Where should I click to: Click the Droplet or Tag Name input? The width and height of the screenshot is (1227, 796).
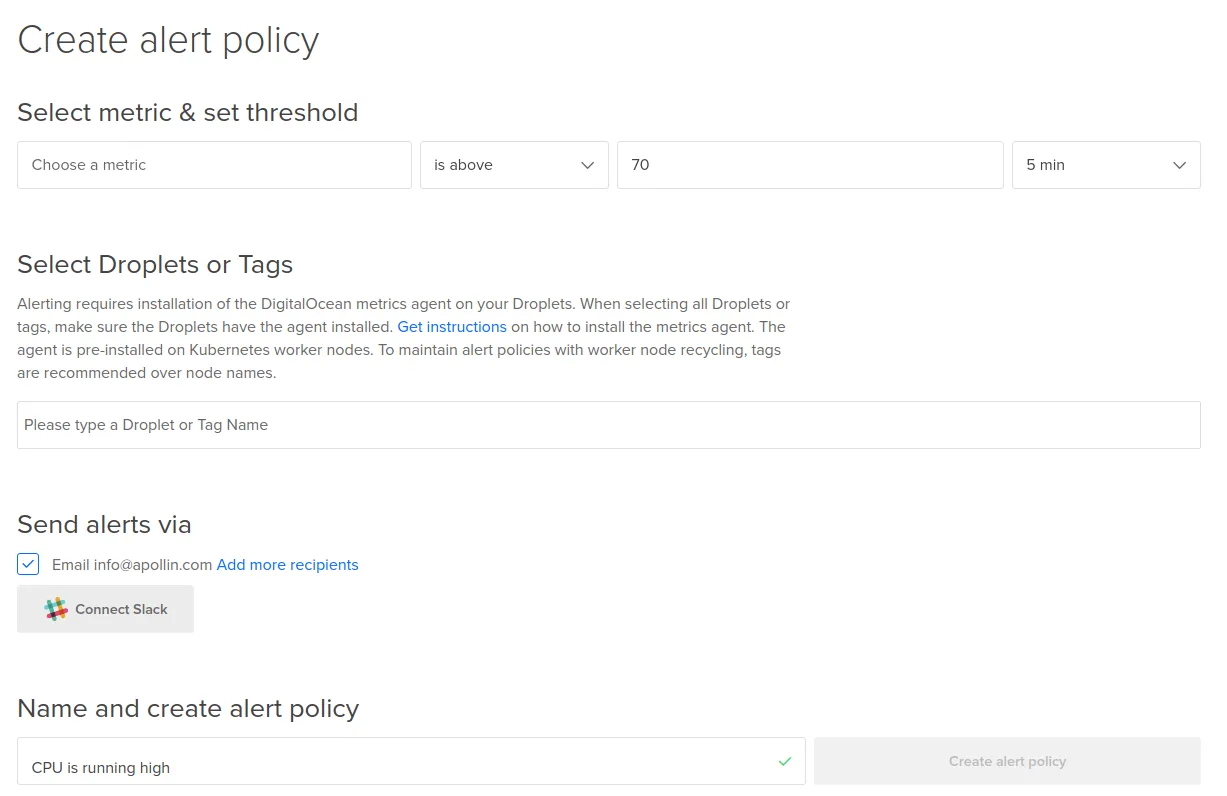point(609,425)
